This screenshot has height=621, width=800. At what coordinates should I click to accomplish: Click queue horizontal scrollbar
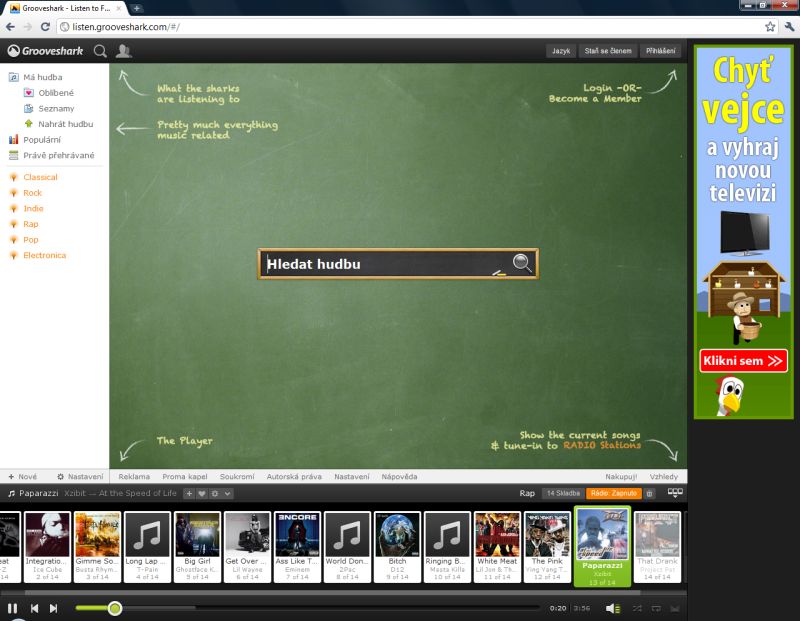[x=332, y=592]
